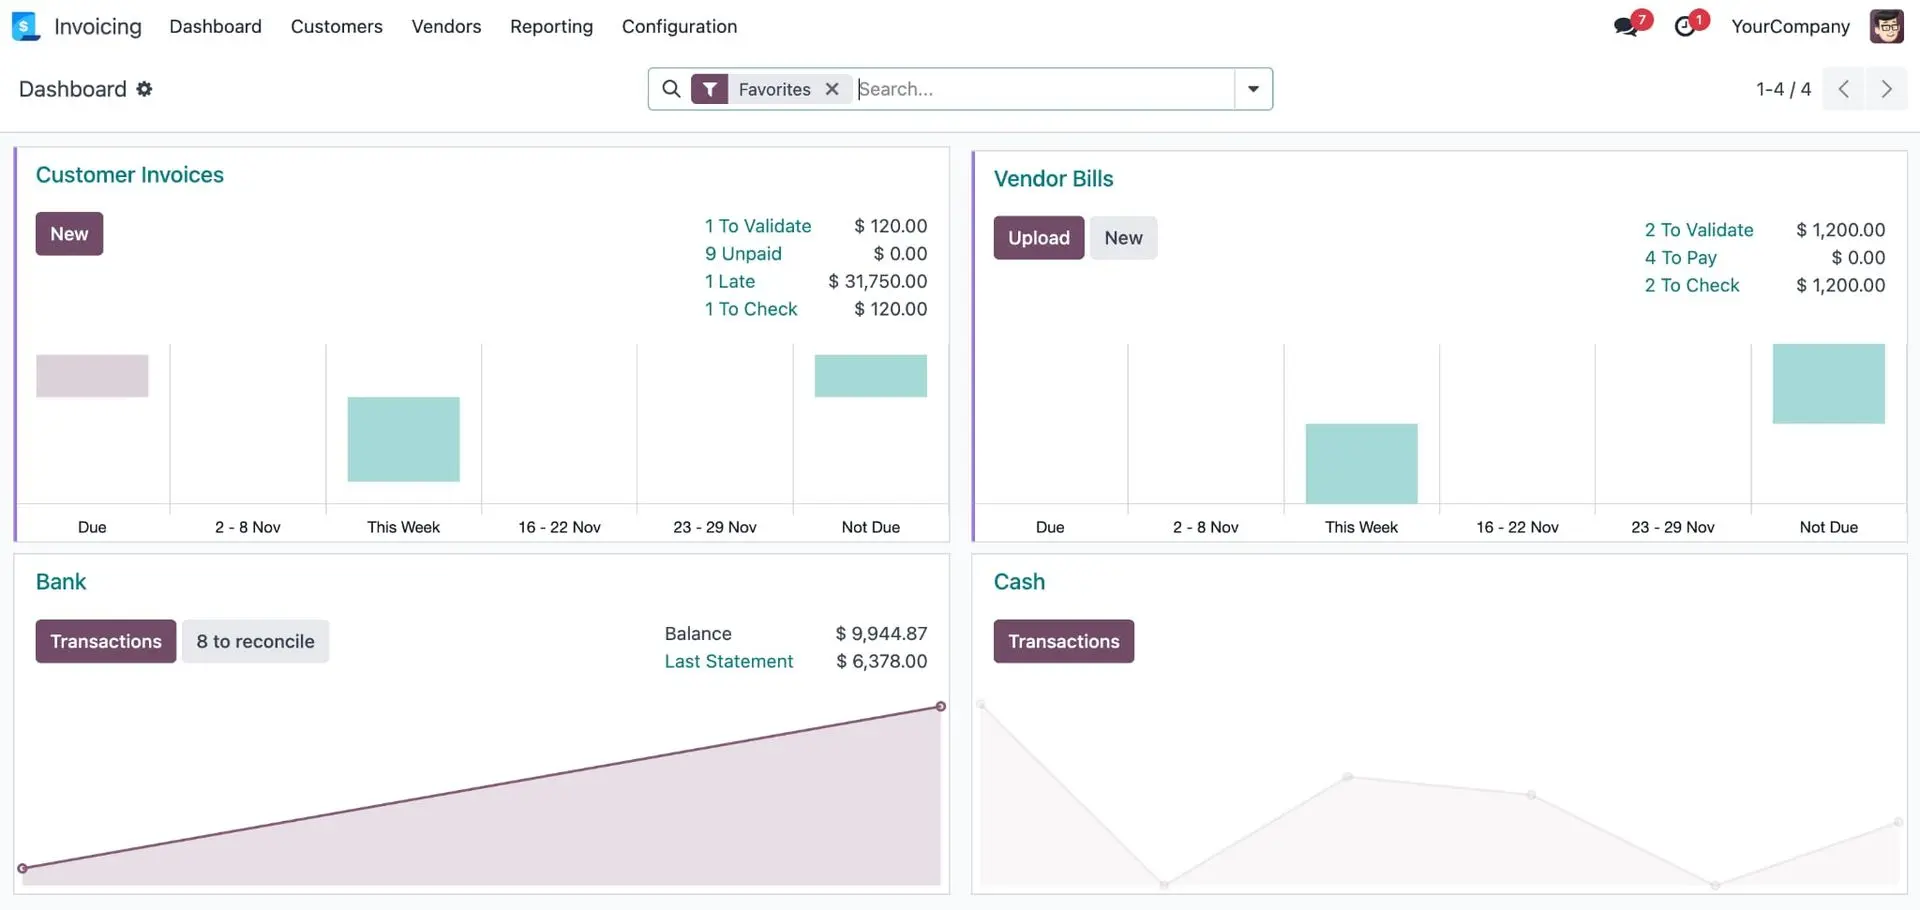
Task: Click the 8 to reconcile button
Action: pos(255,641)
